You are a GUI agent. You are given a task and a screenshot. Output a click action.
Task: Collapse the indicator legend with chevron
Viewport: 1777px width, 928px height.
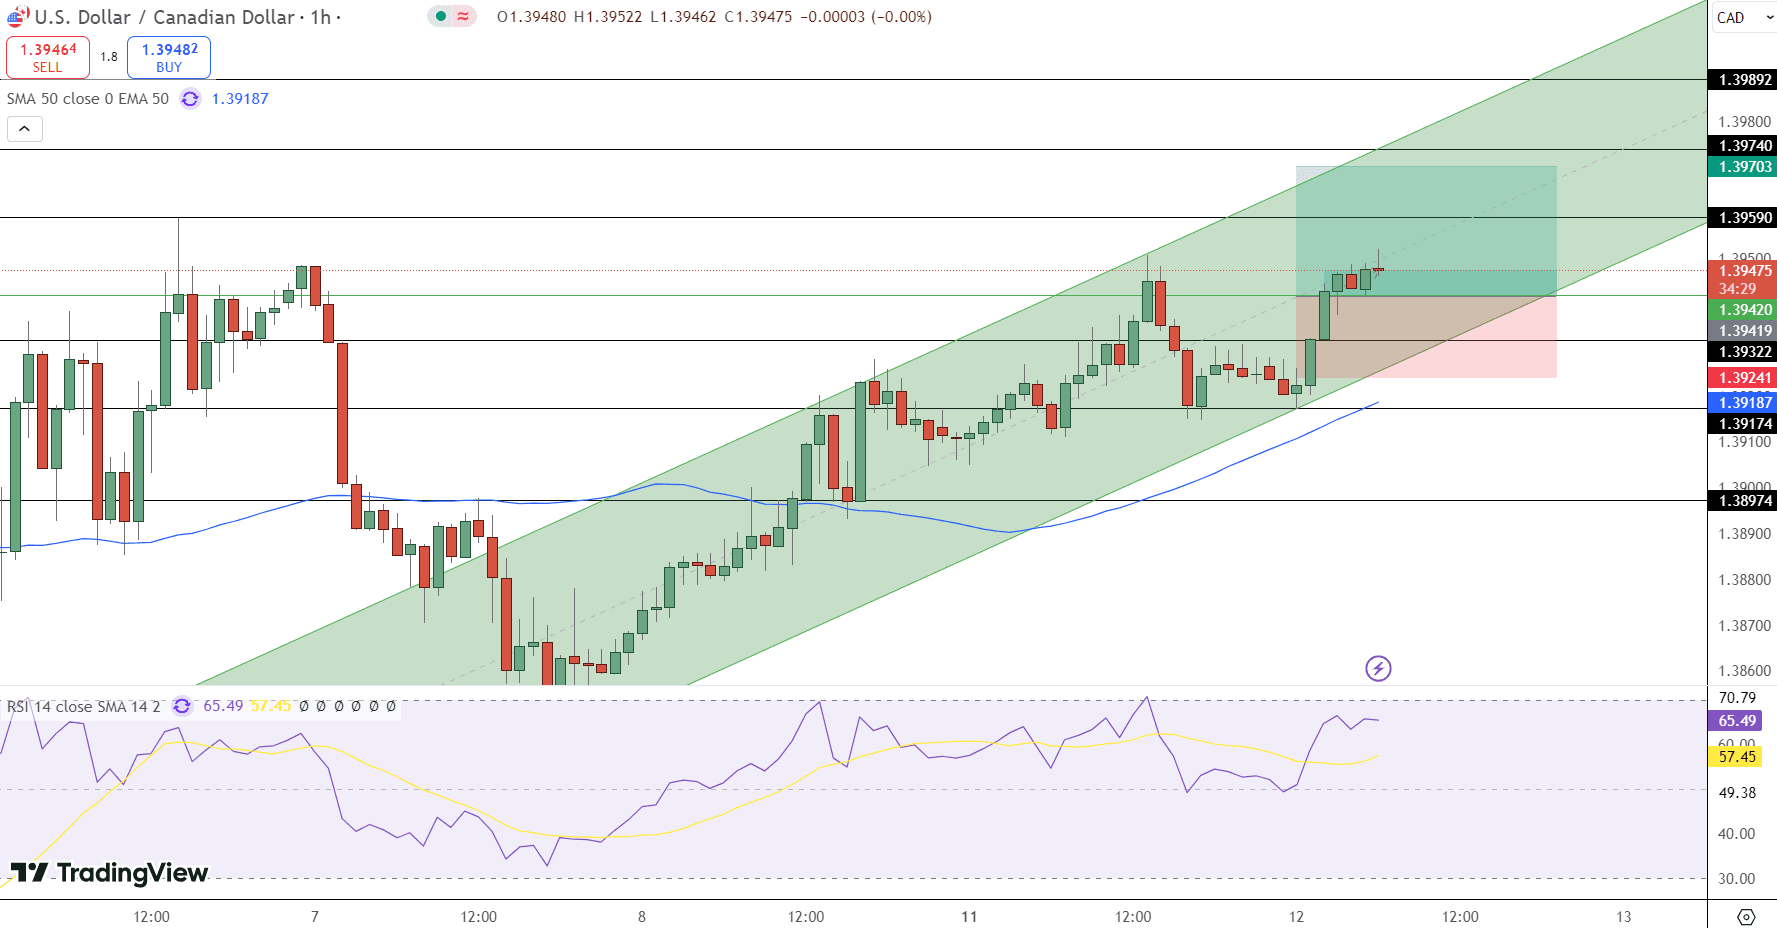pyautogui.click(x=25, y=129)
